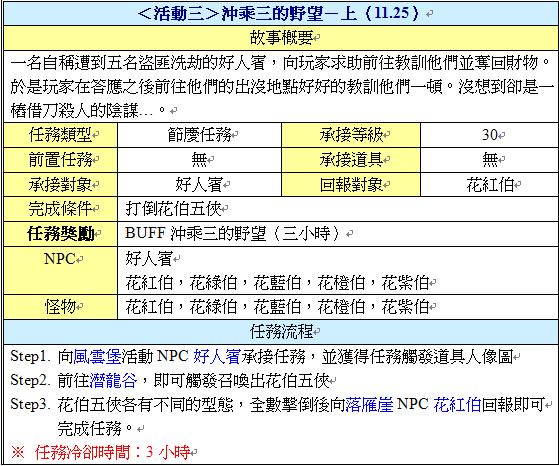Click the story summary's first line text

281,63
